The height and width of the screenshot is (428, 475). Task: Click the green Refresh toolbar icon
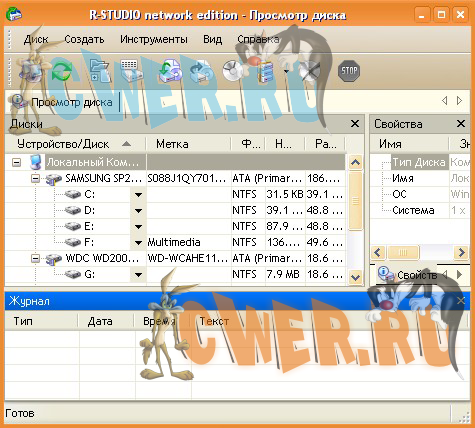pyautogui.click(x=62, y=71)
